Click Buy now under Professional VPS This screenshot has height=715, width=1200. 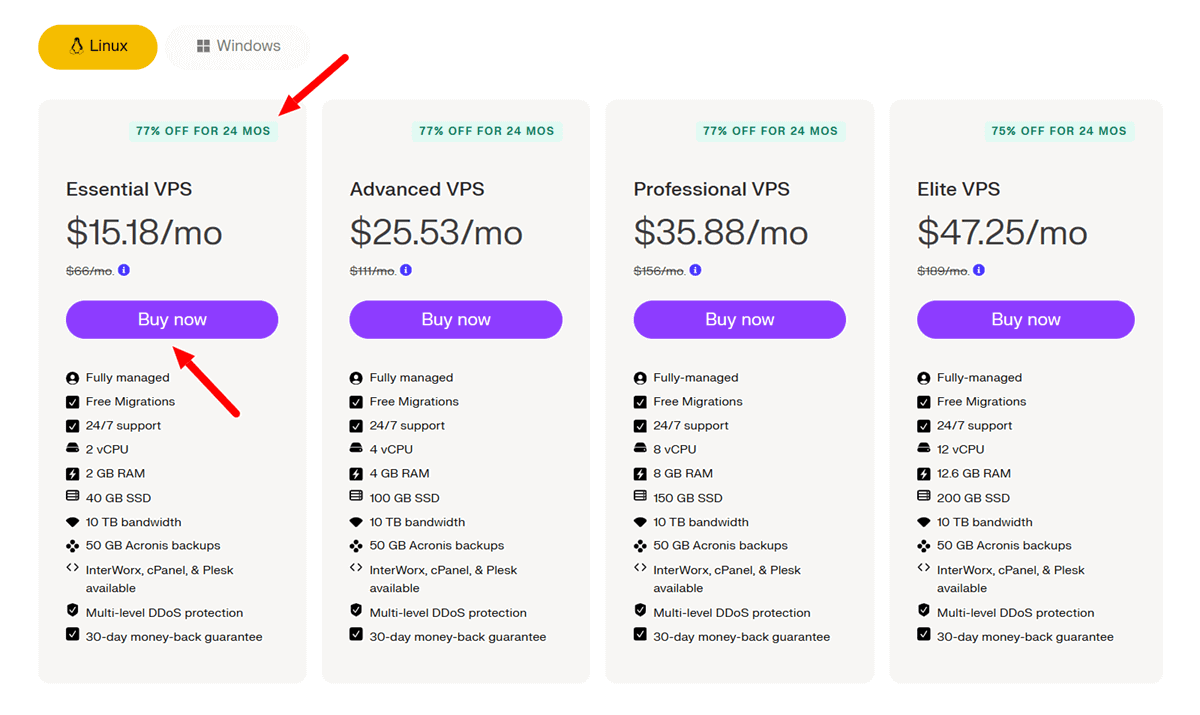[739, 319]
